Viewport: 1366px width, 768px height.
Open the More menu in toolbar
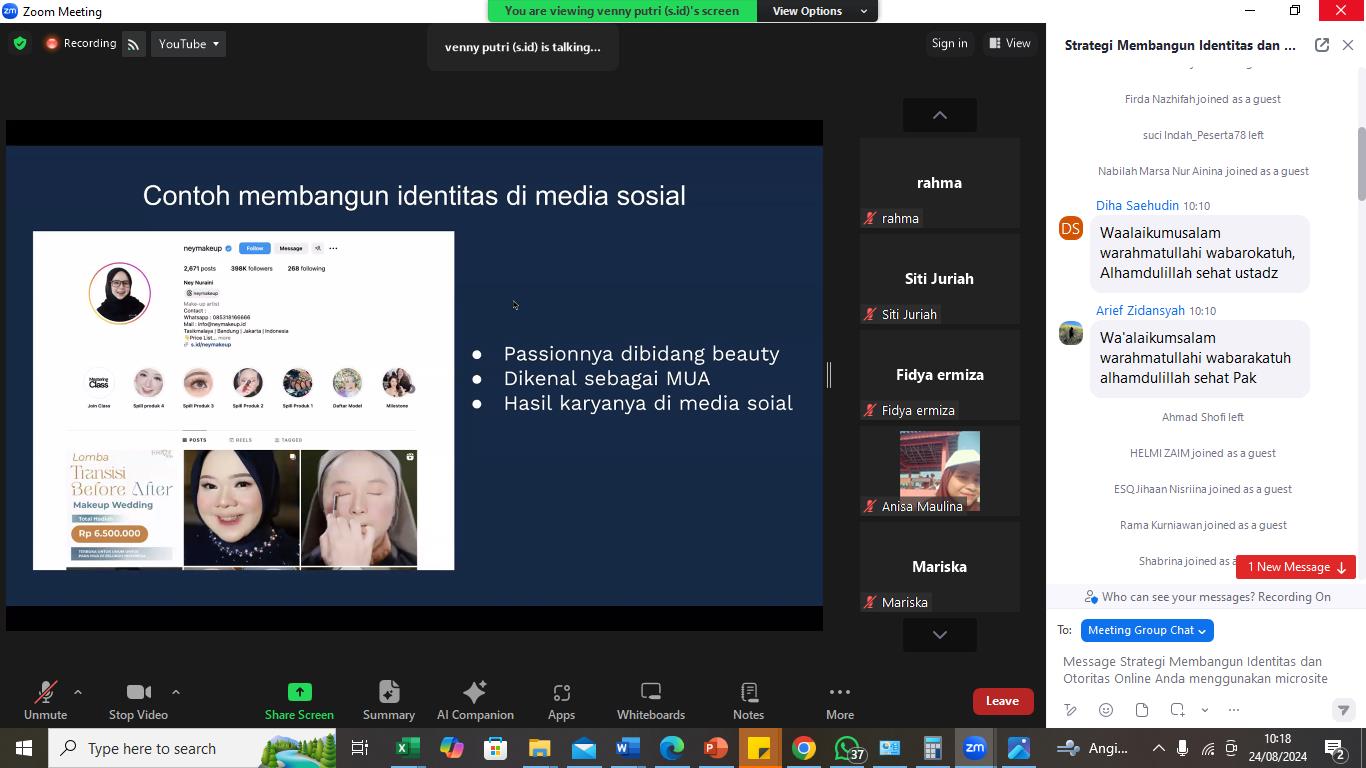coord(839,700)
